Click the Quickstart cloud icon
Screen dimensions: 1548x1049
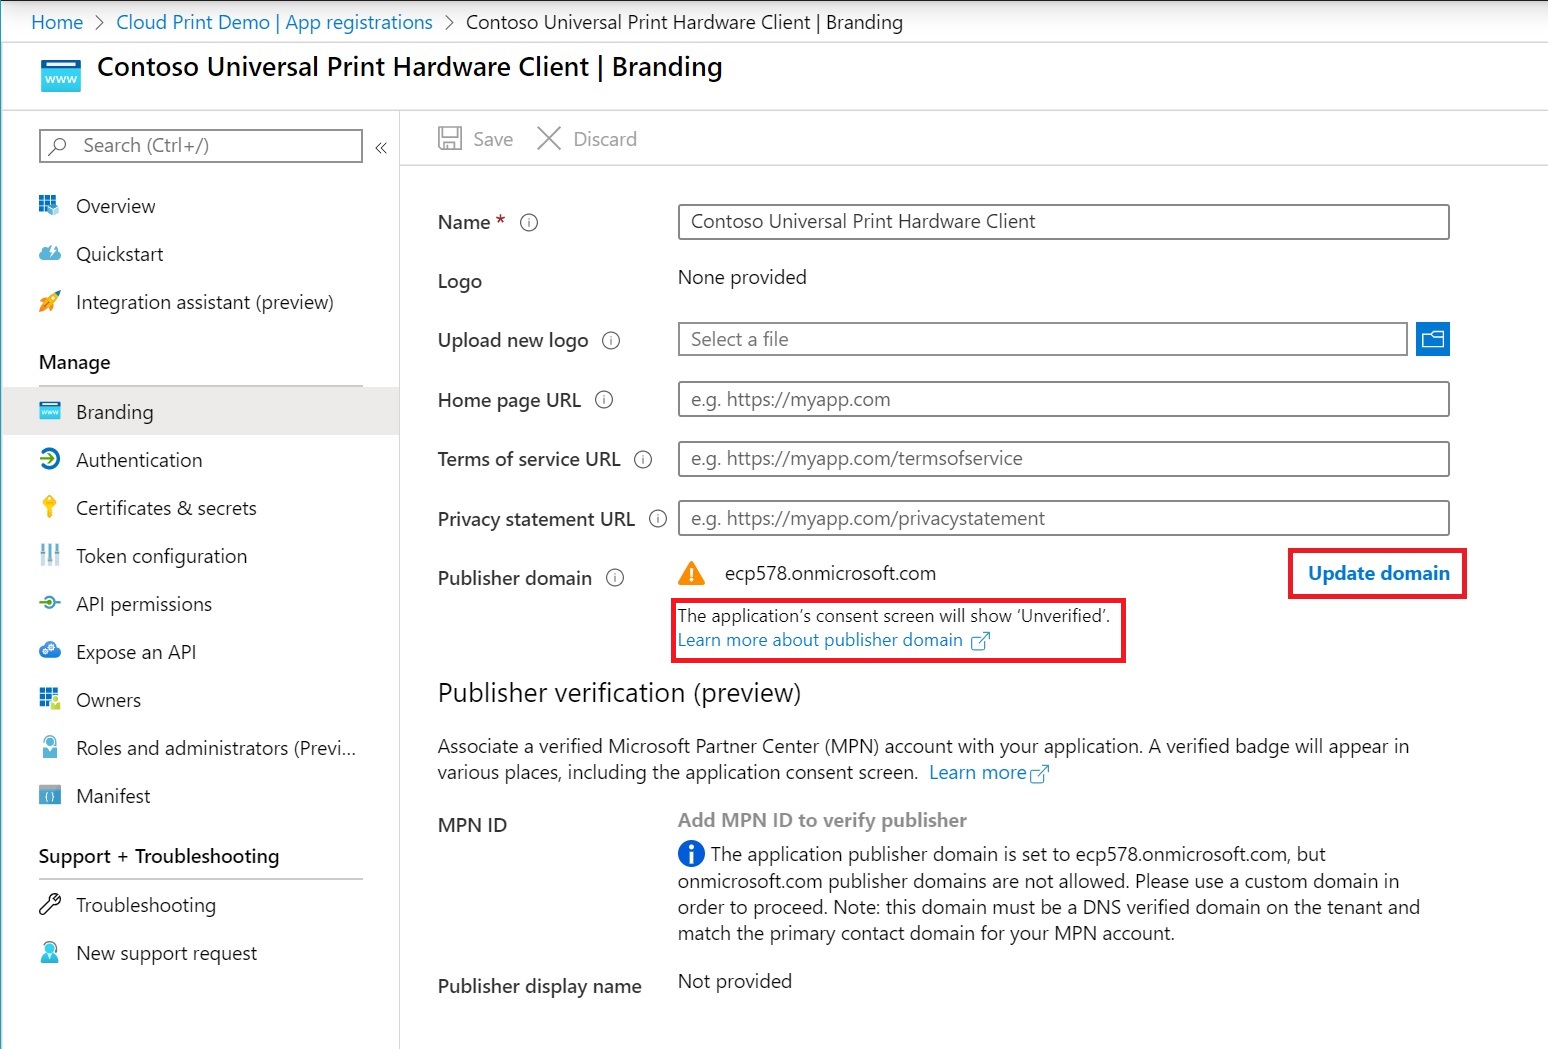click(49, 253)
